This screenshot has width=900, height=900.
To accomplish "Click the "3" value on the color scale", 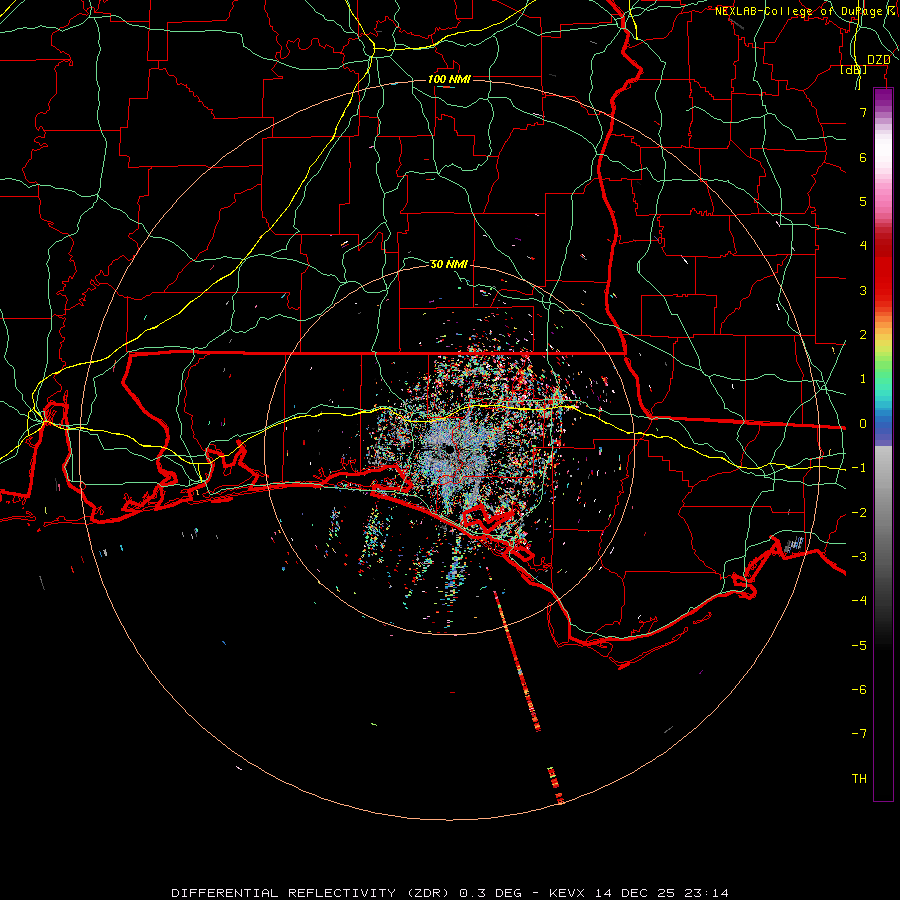I will tap(863, 290).
